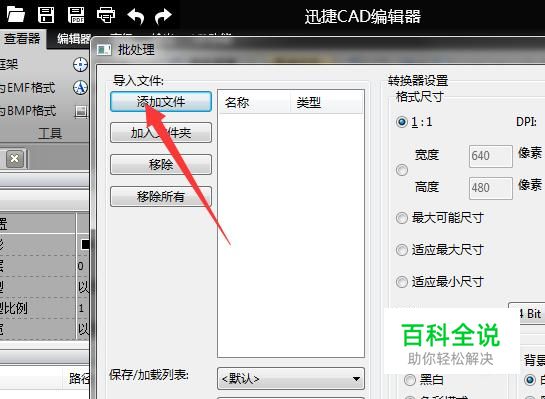Click the 加入文件夹 button

tap(161, 132)
